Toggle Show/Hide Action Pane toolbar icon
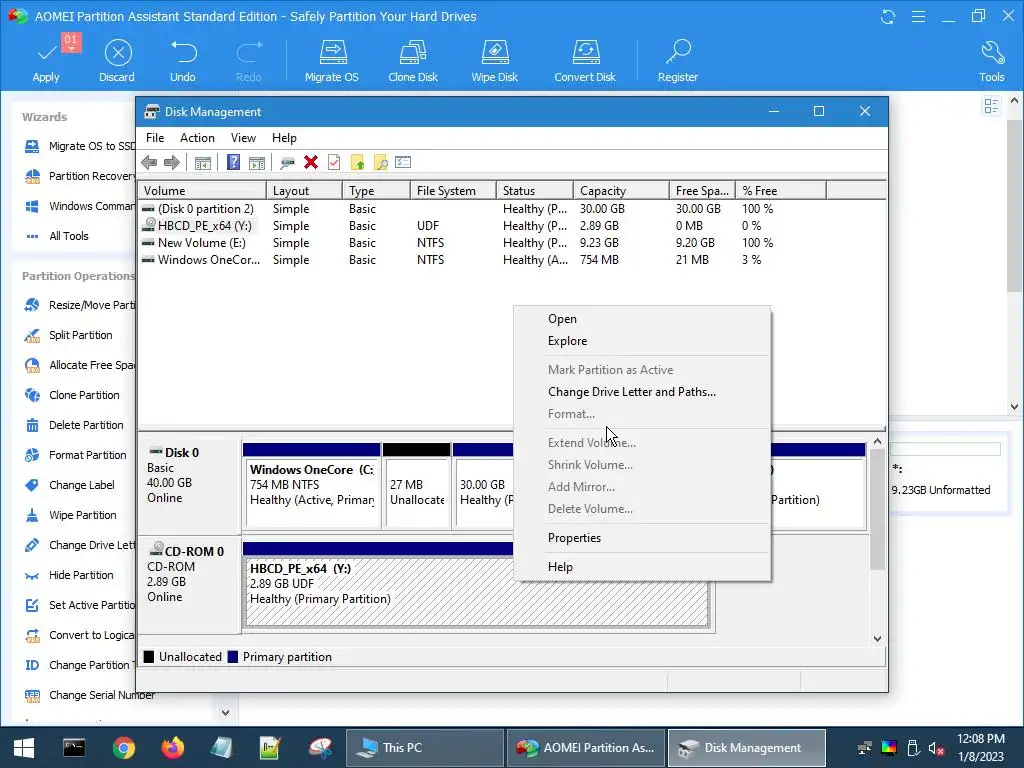 [x=257, y=163]
